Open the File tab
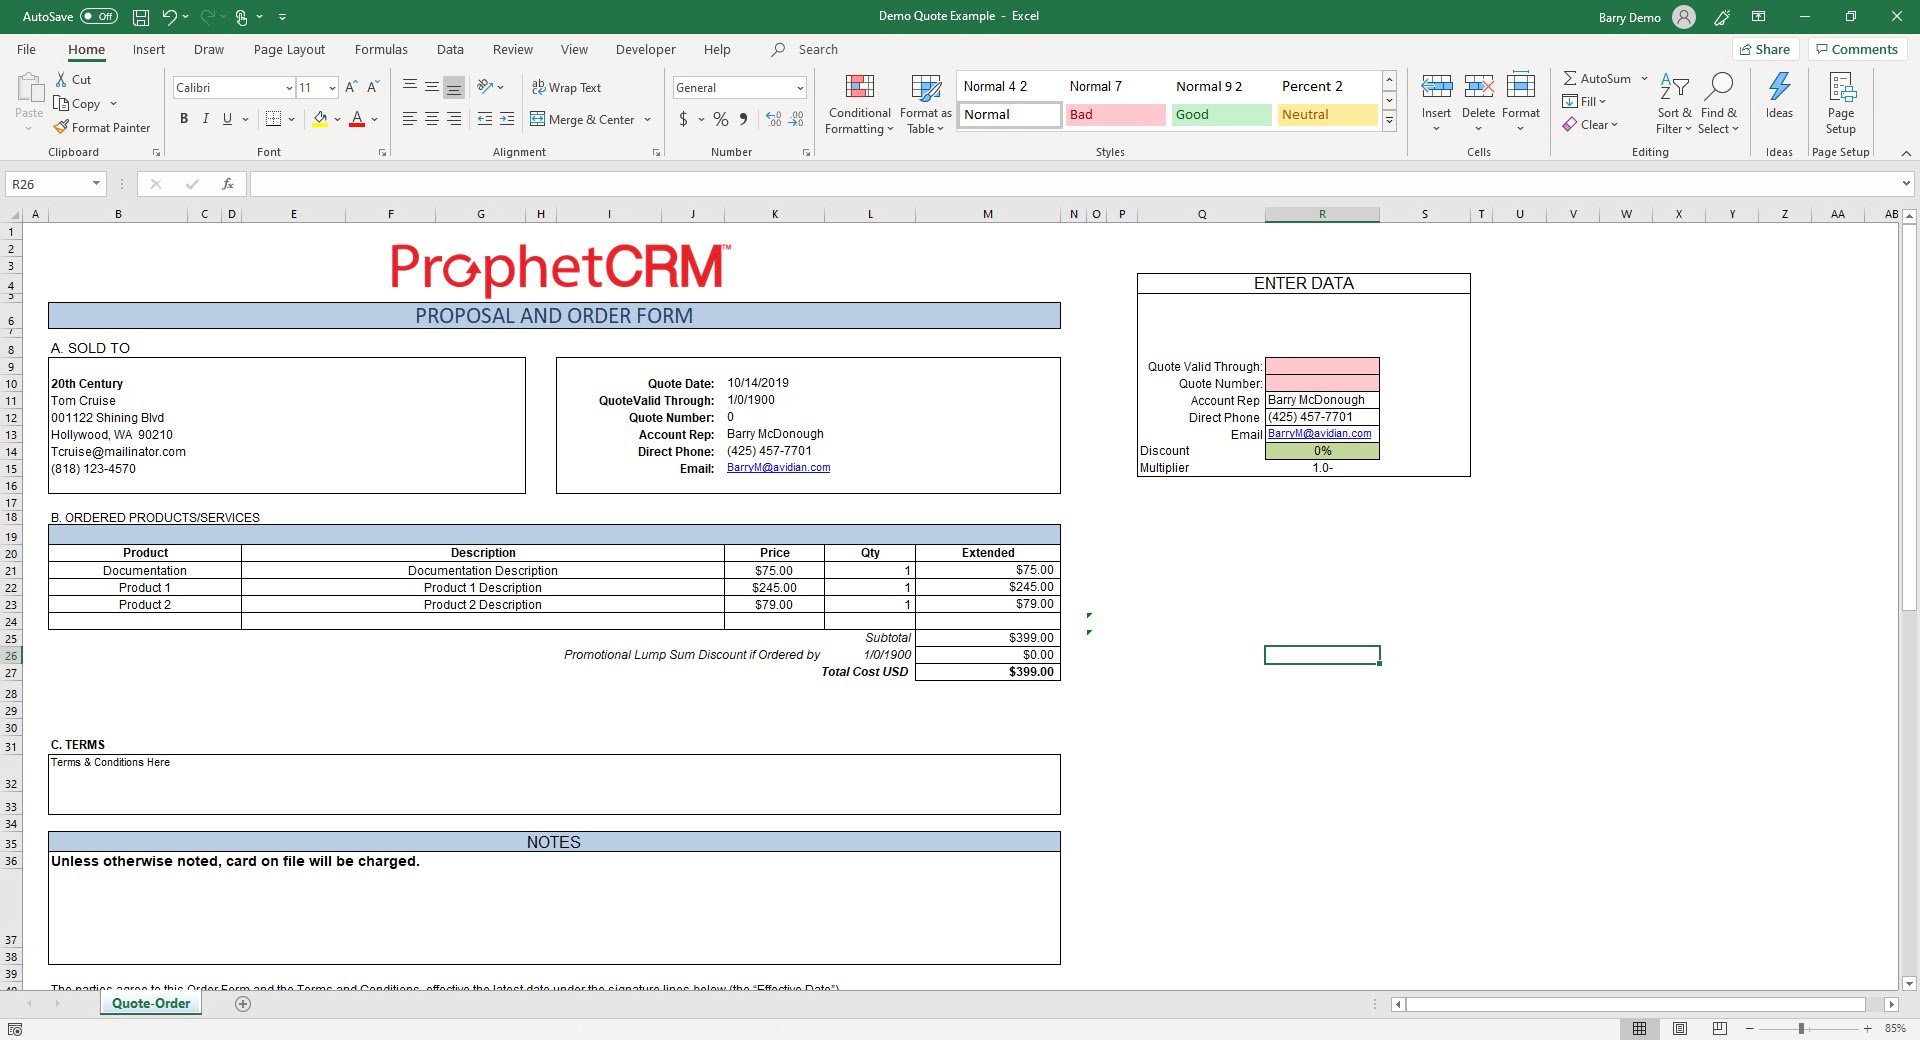 [x=26, y=49]
